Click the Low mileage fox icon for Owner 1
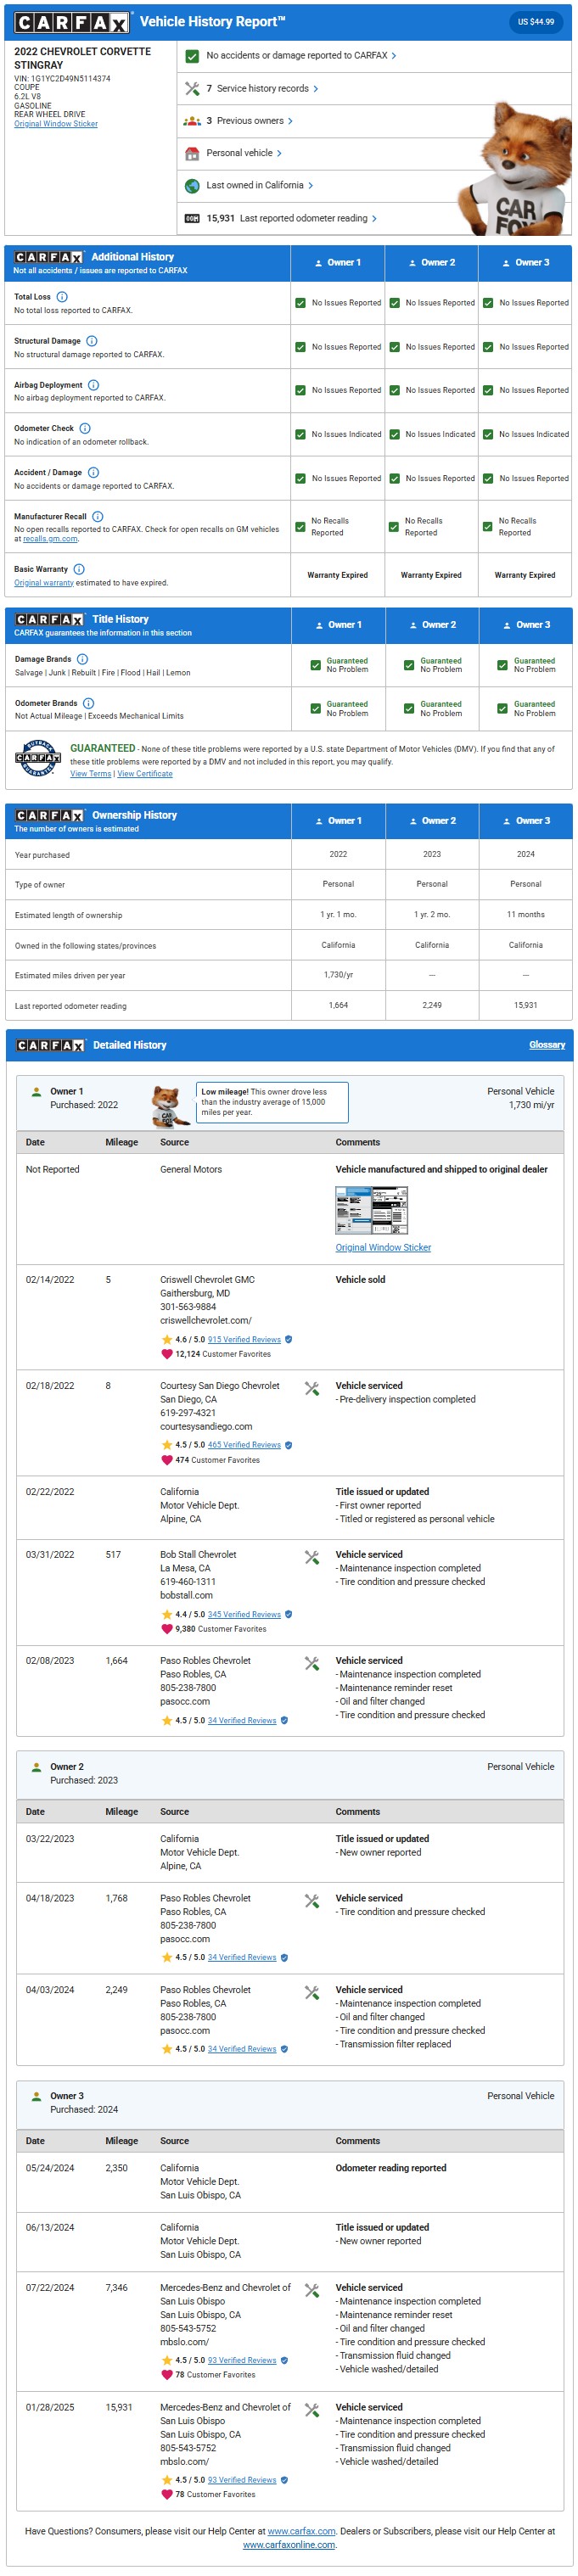Screen dimensions: 578x2576 click(170, 1106)
